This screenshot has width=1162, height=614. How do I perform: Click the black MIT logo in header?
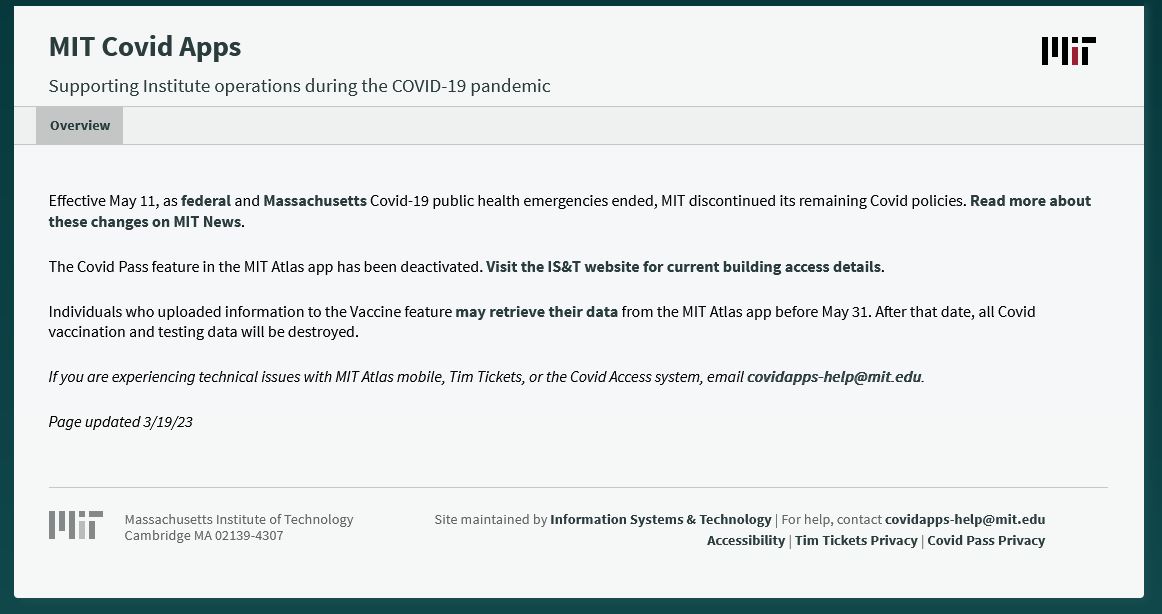coord(1068,51)
